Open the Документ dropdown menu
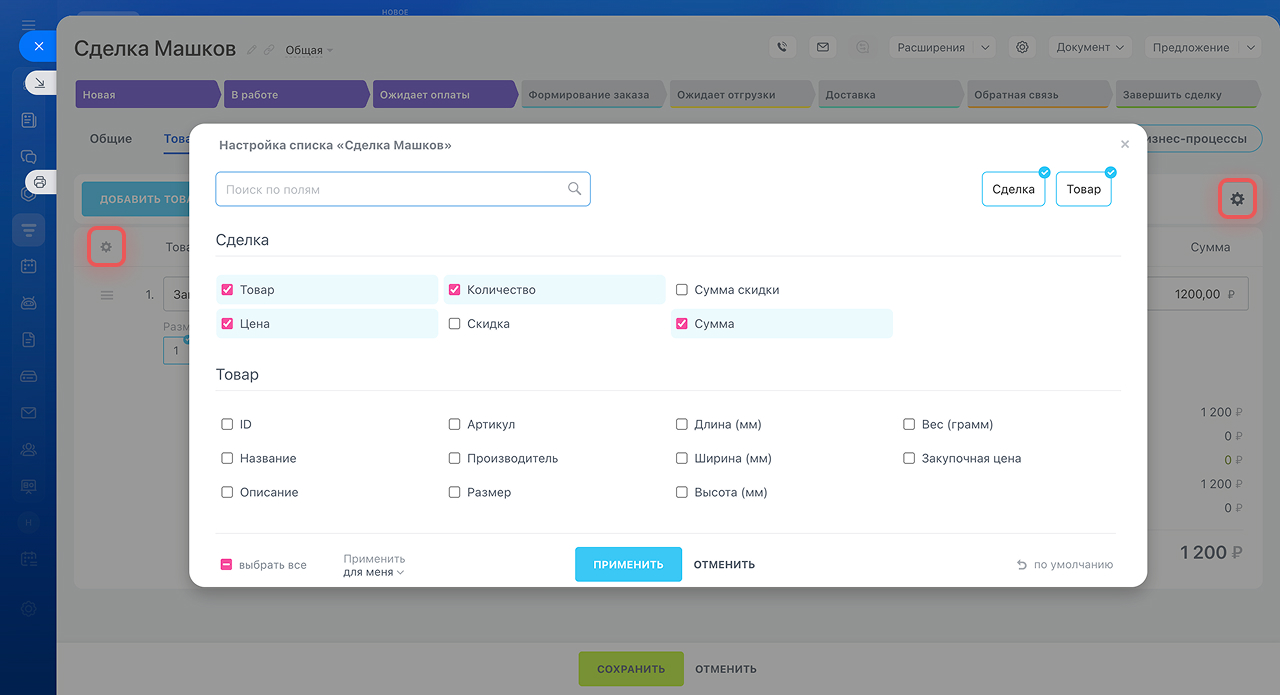 pos(1089,47)
